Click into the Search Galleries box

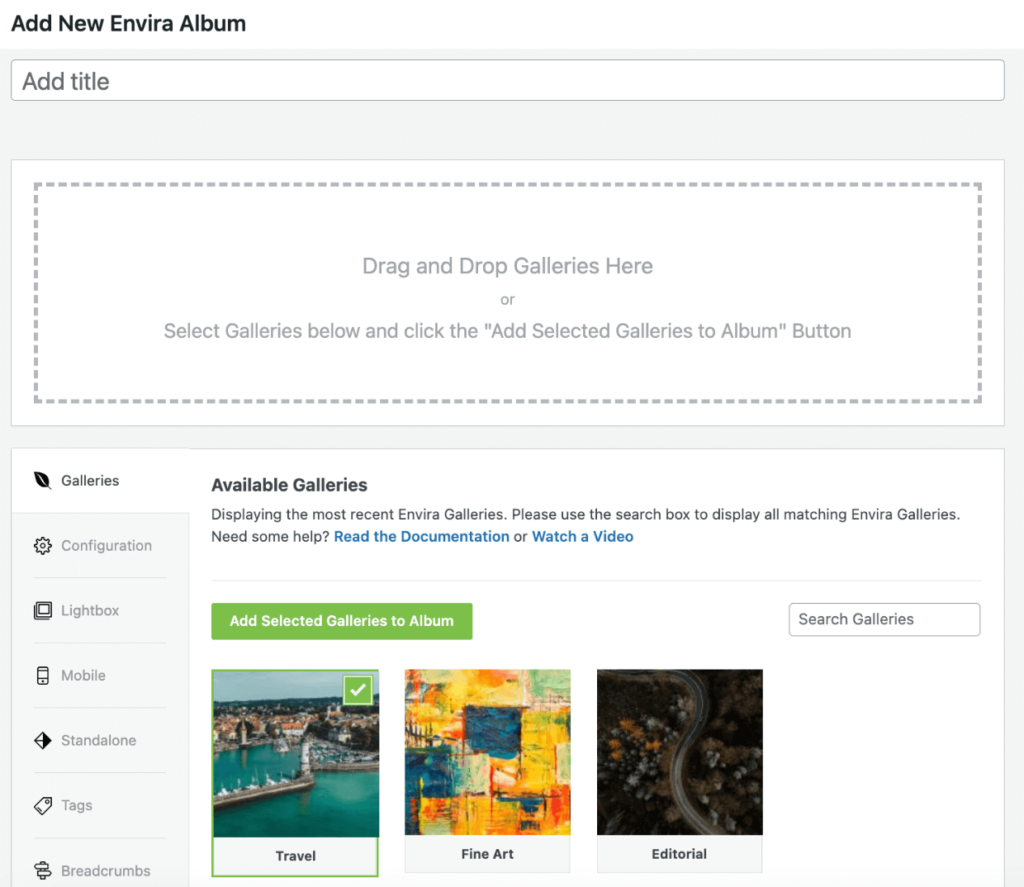tap(884, 619)
